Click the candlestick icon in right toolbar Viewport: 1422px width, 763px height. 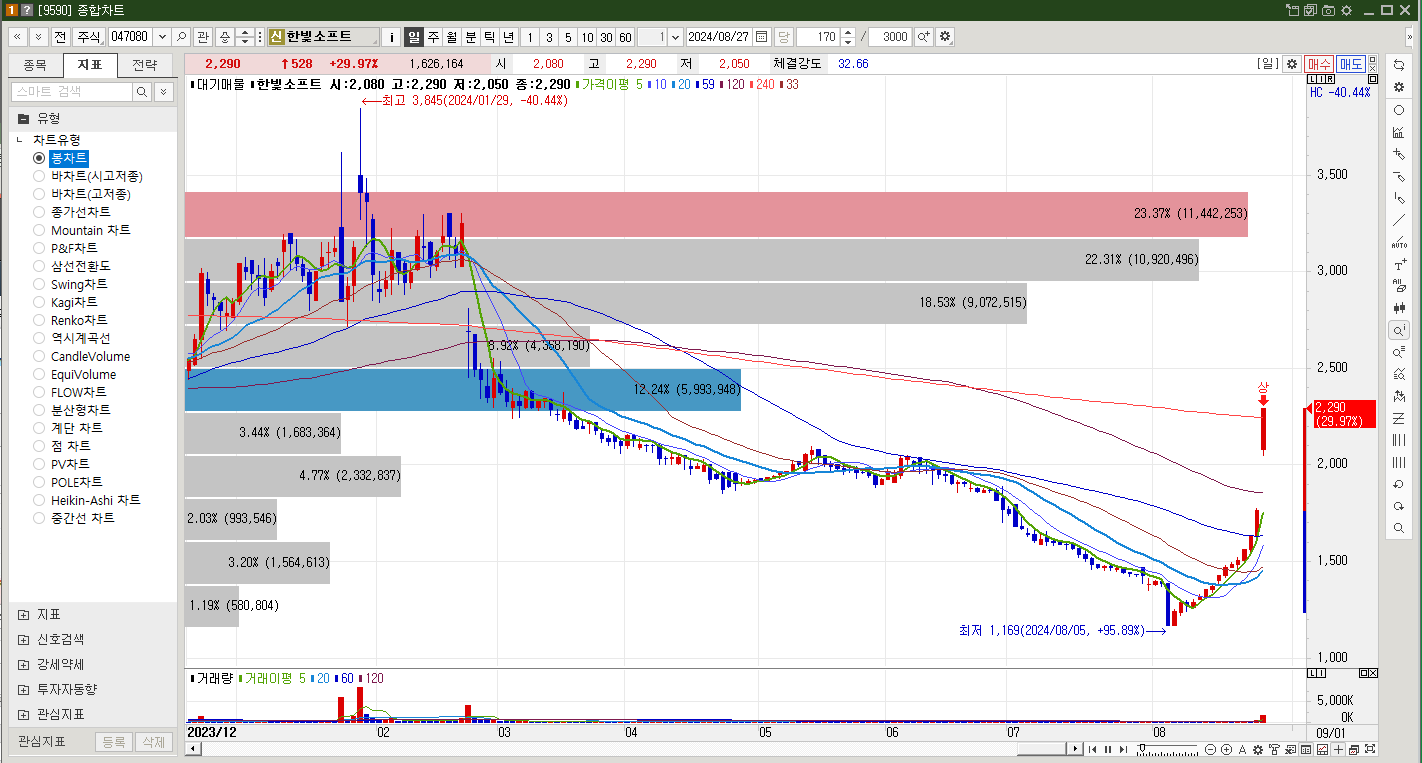point(1399,308)
